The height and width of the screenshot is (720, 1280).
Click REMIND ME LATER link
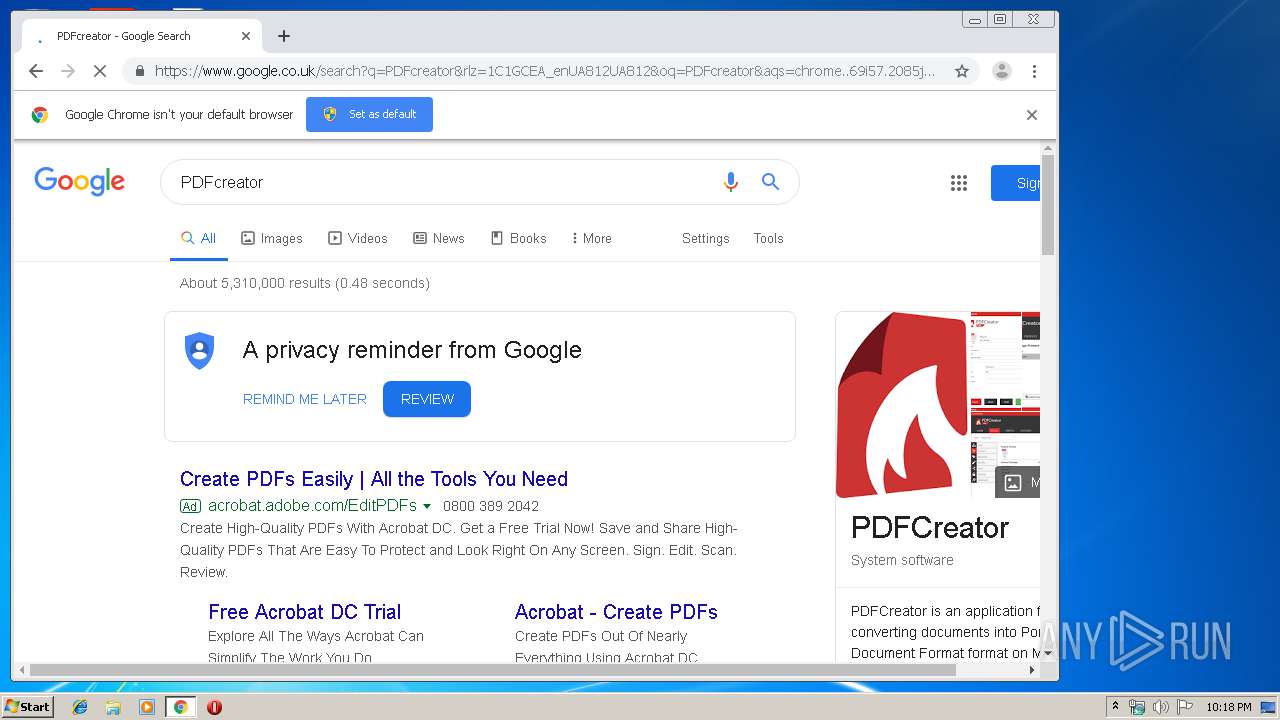coord(305,399)
